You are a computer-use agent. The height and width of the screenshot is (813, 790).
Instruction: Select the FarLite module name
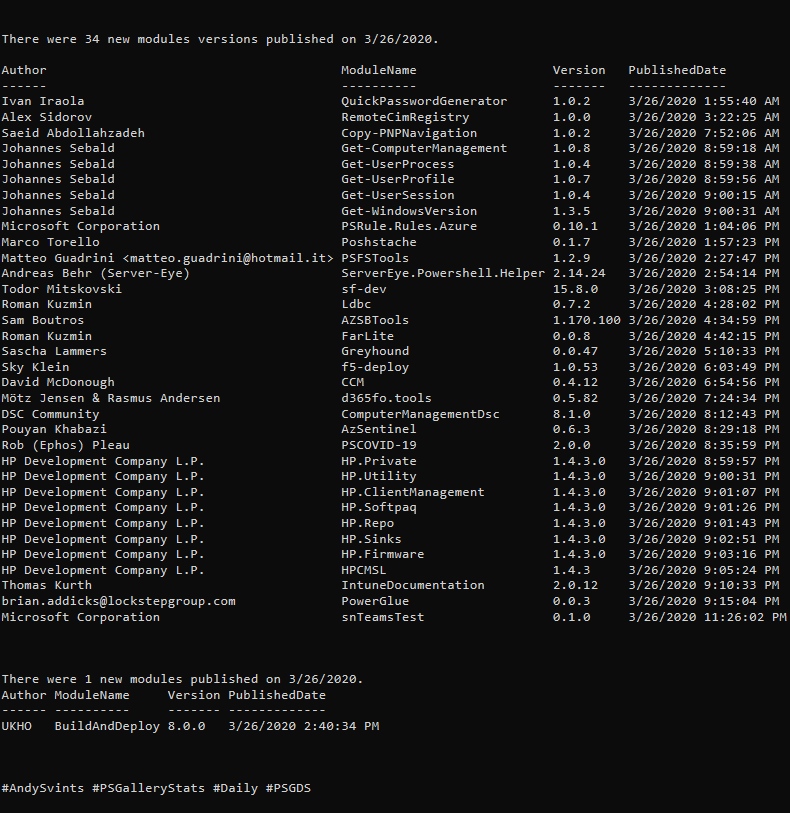[368, 336]
